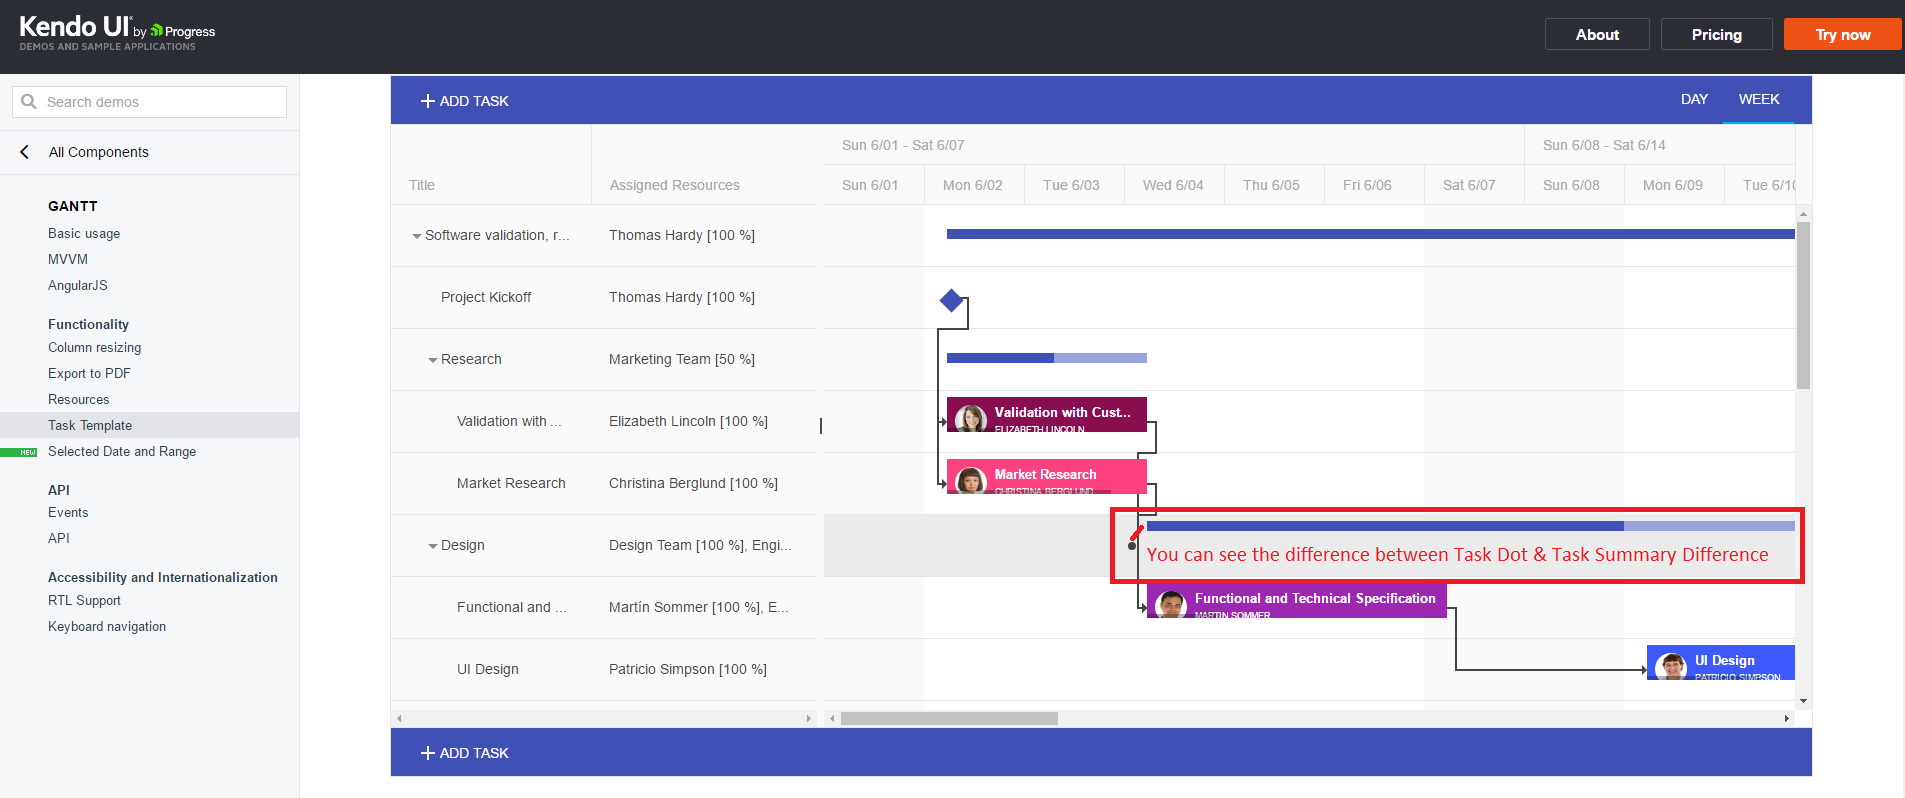Click the Elizabeth Lincoln [100 %] resource cell
1905x798 pixels.
[x=704, y=421]
